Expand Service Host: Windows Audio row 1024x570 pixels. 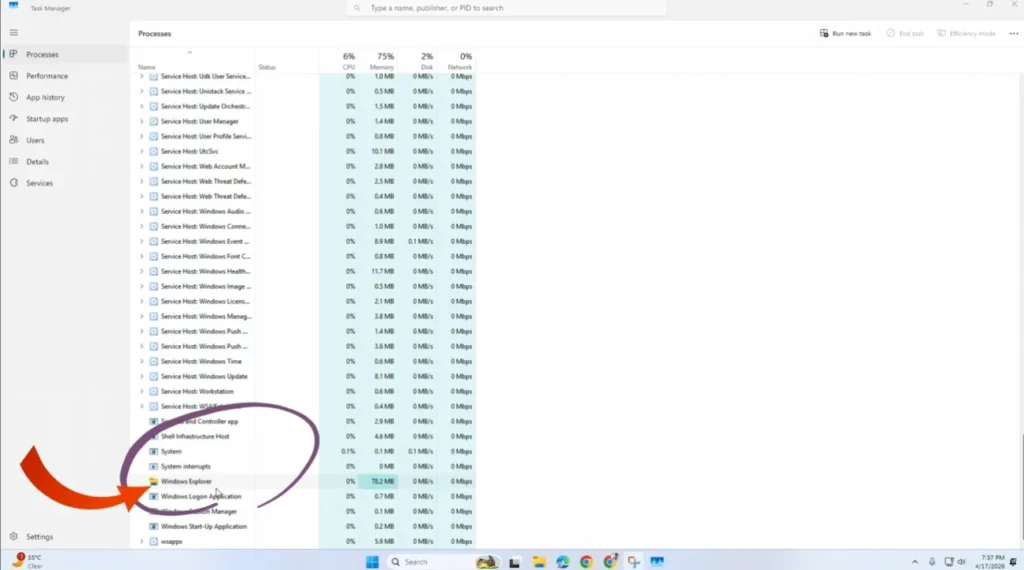tap(142, 212)
